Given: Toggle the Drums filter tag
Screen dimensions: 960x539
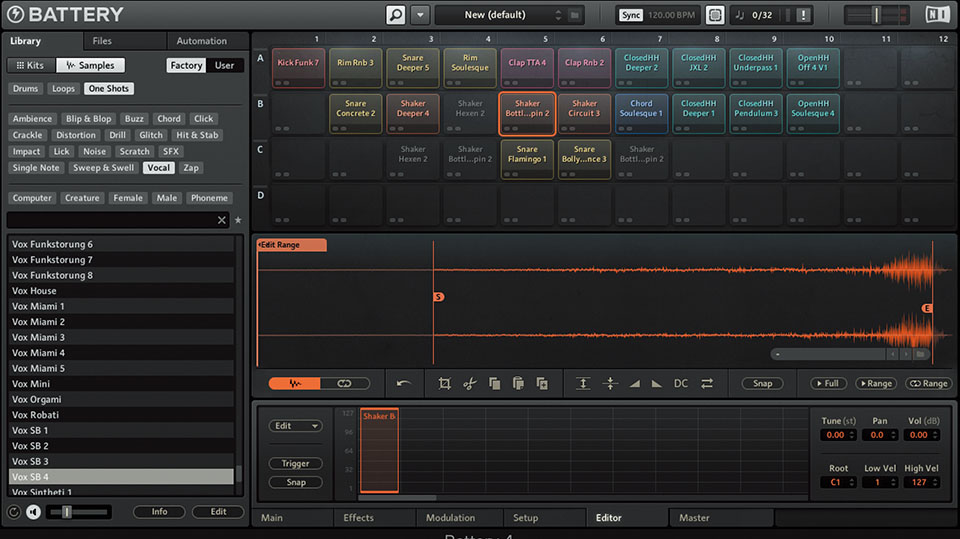Looking at the screenshot, I should pyautogui.click(x=26, y=88).
